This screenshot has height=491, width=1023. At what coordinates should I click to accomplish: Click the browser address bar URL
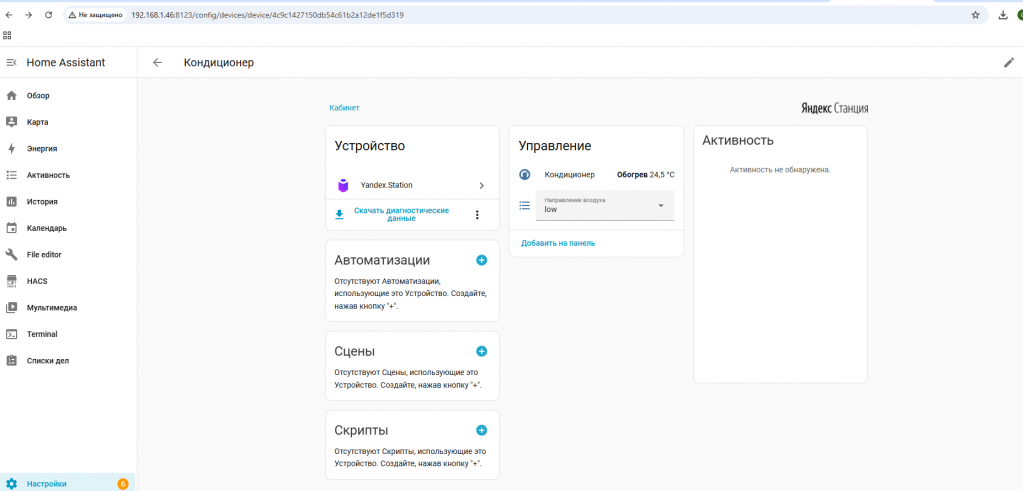coord(267,15)
